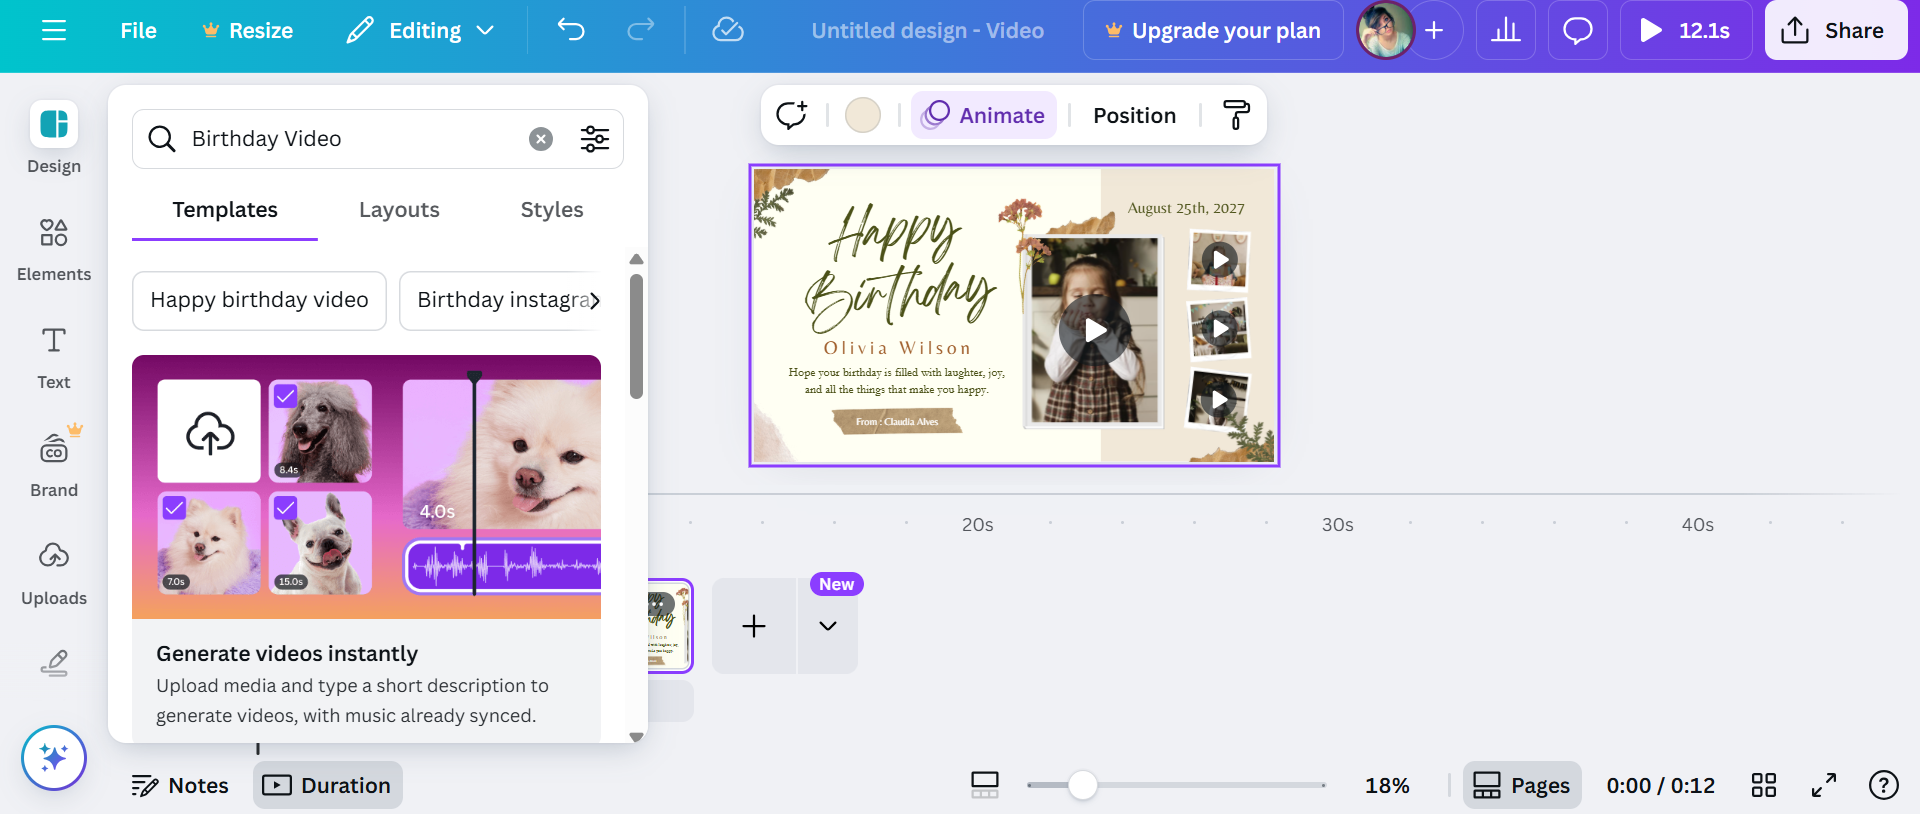
Task: Open the Generate videos instantly card
Action: [366, 549]
